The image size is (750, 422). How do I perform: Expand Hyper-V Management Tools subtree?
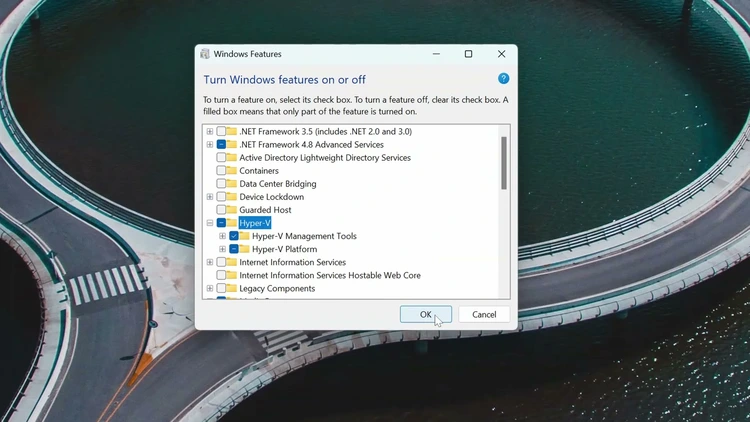pos(222,236)
